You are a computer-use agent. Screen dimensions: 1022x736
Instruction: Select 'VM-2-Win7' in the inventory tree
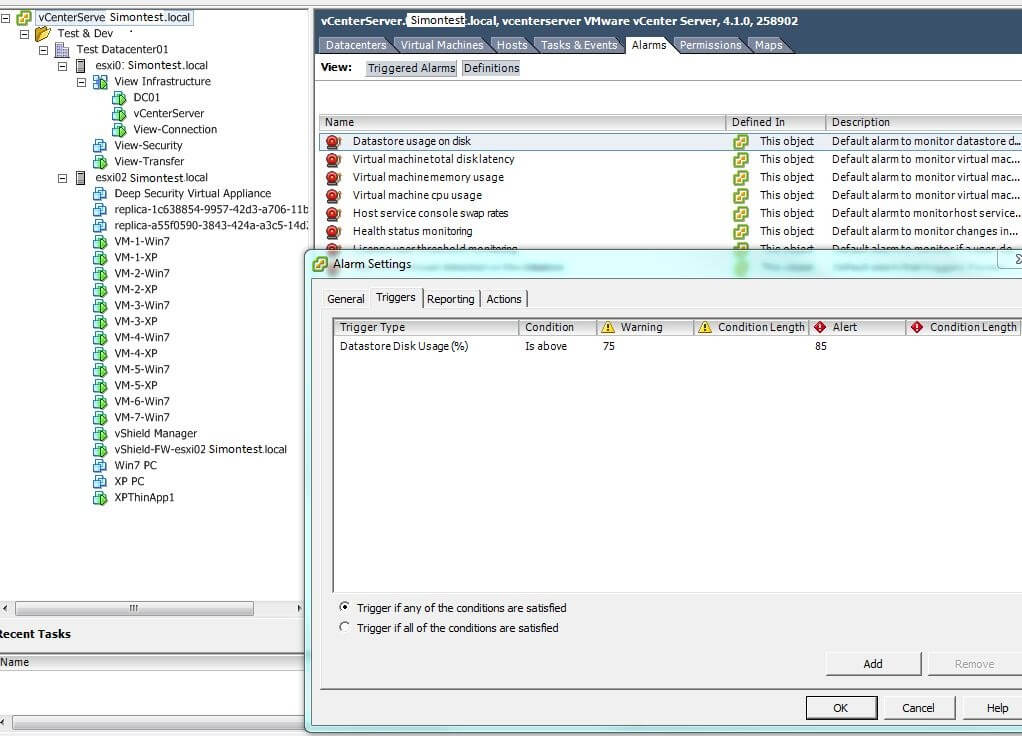(142, 274)
